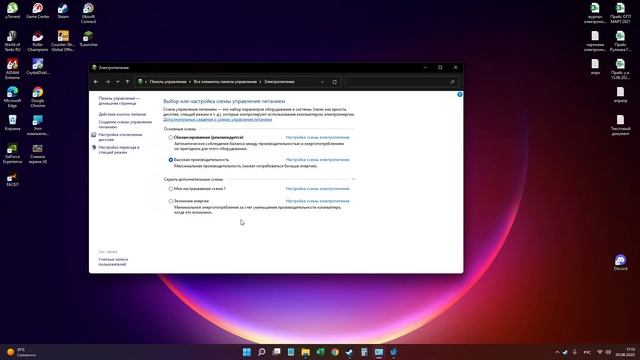Open Настройка перехода в спящий режим link
Image resolution: width=640 pixels, height=360 pixels.
click(x=119, y=149)
